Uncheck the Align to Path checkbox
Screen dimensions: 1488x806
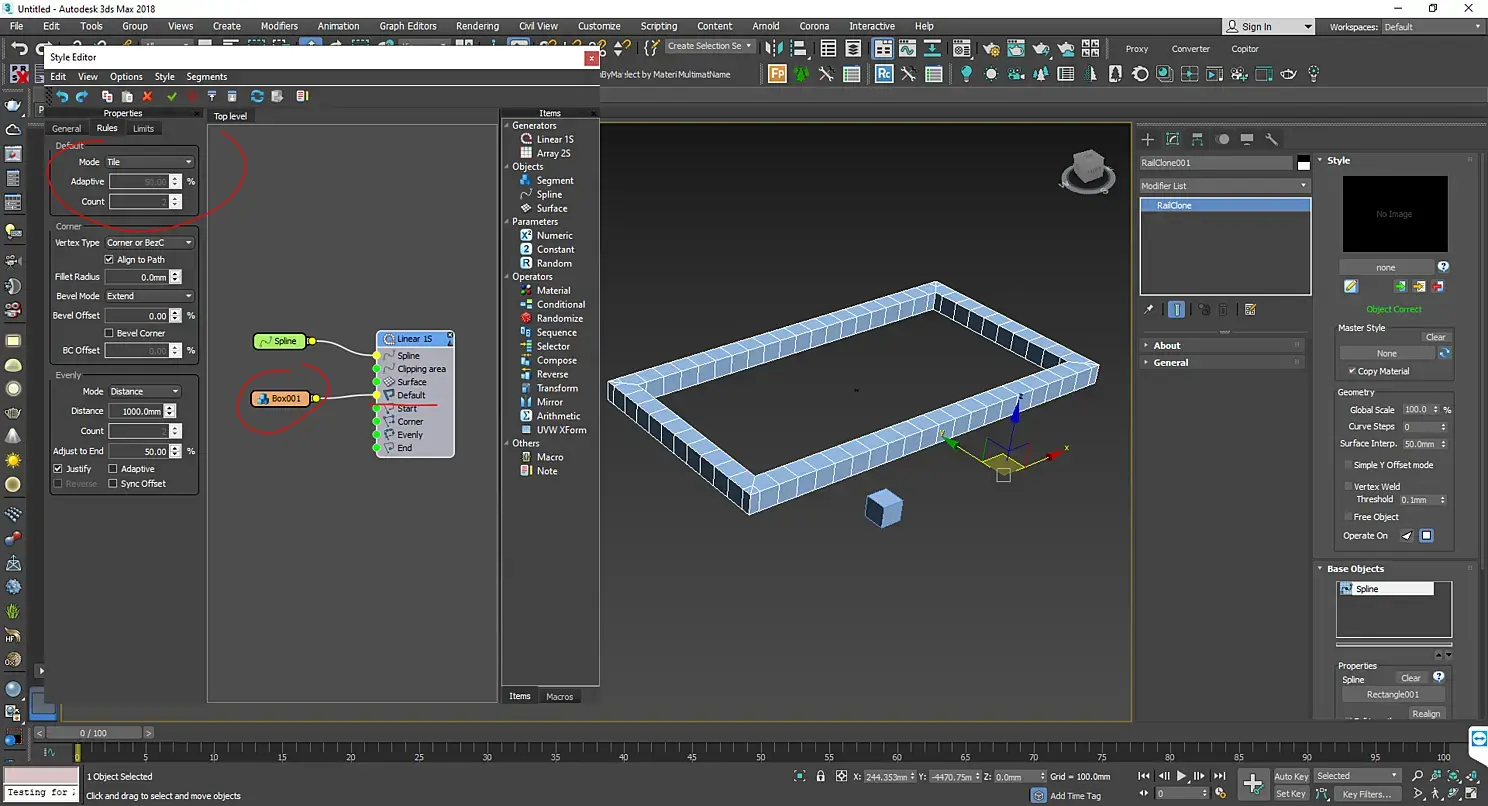(109, 260)
